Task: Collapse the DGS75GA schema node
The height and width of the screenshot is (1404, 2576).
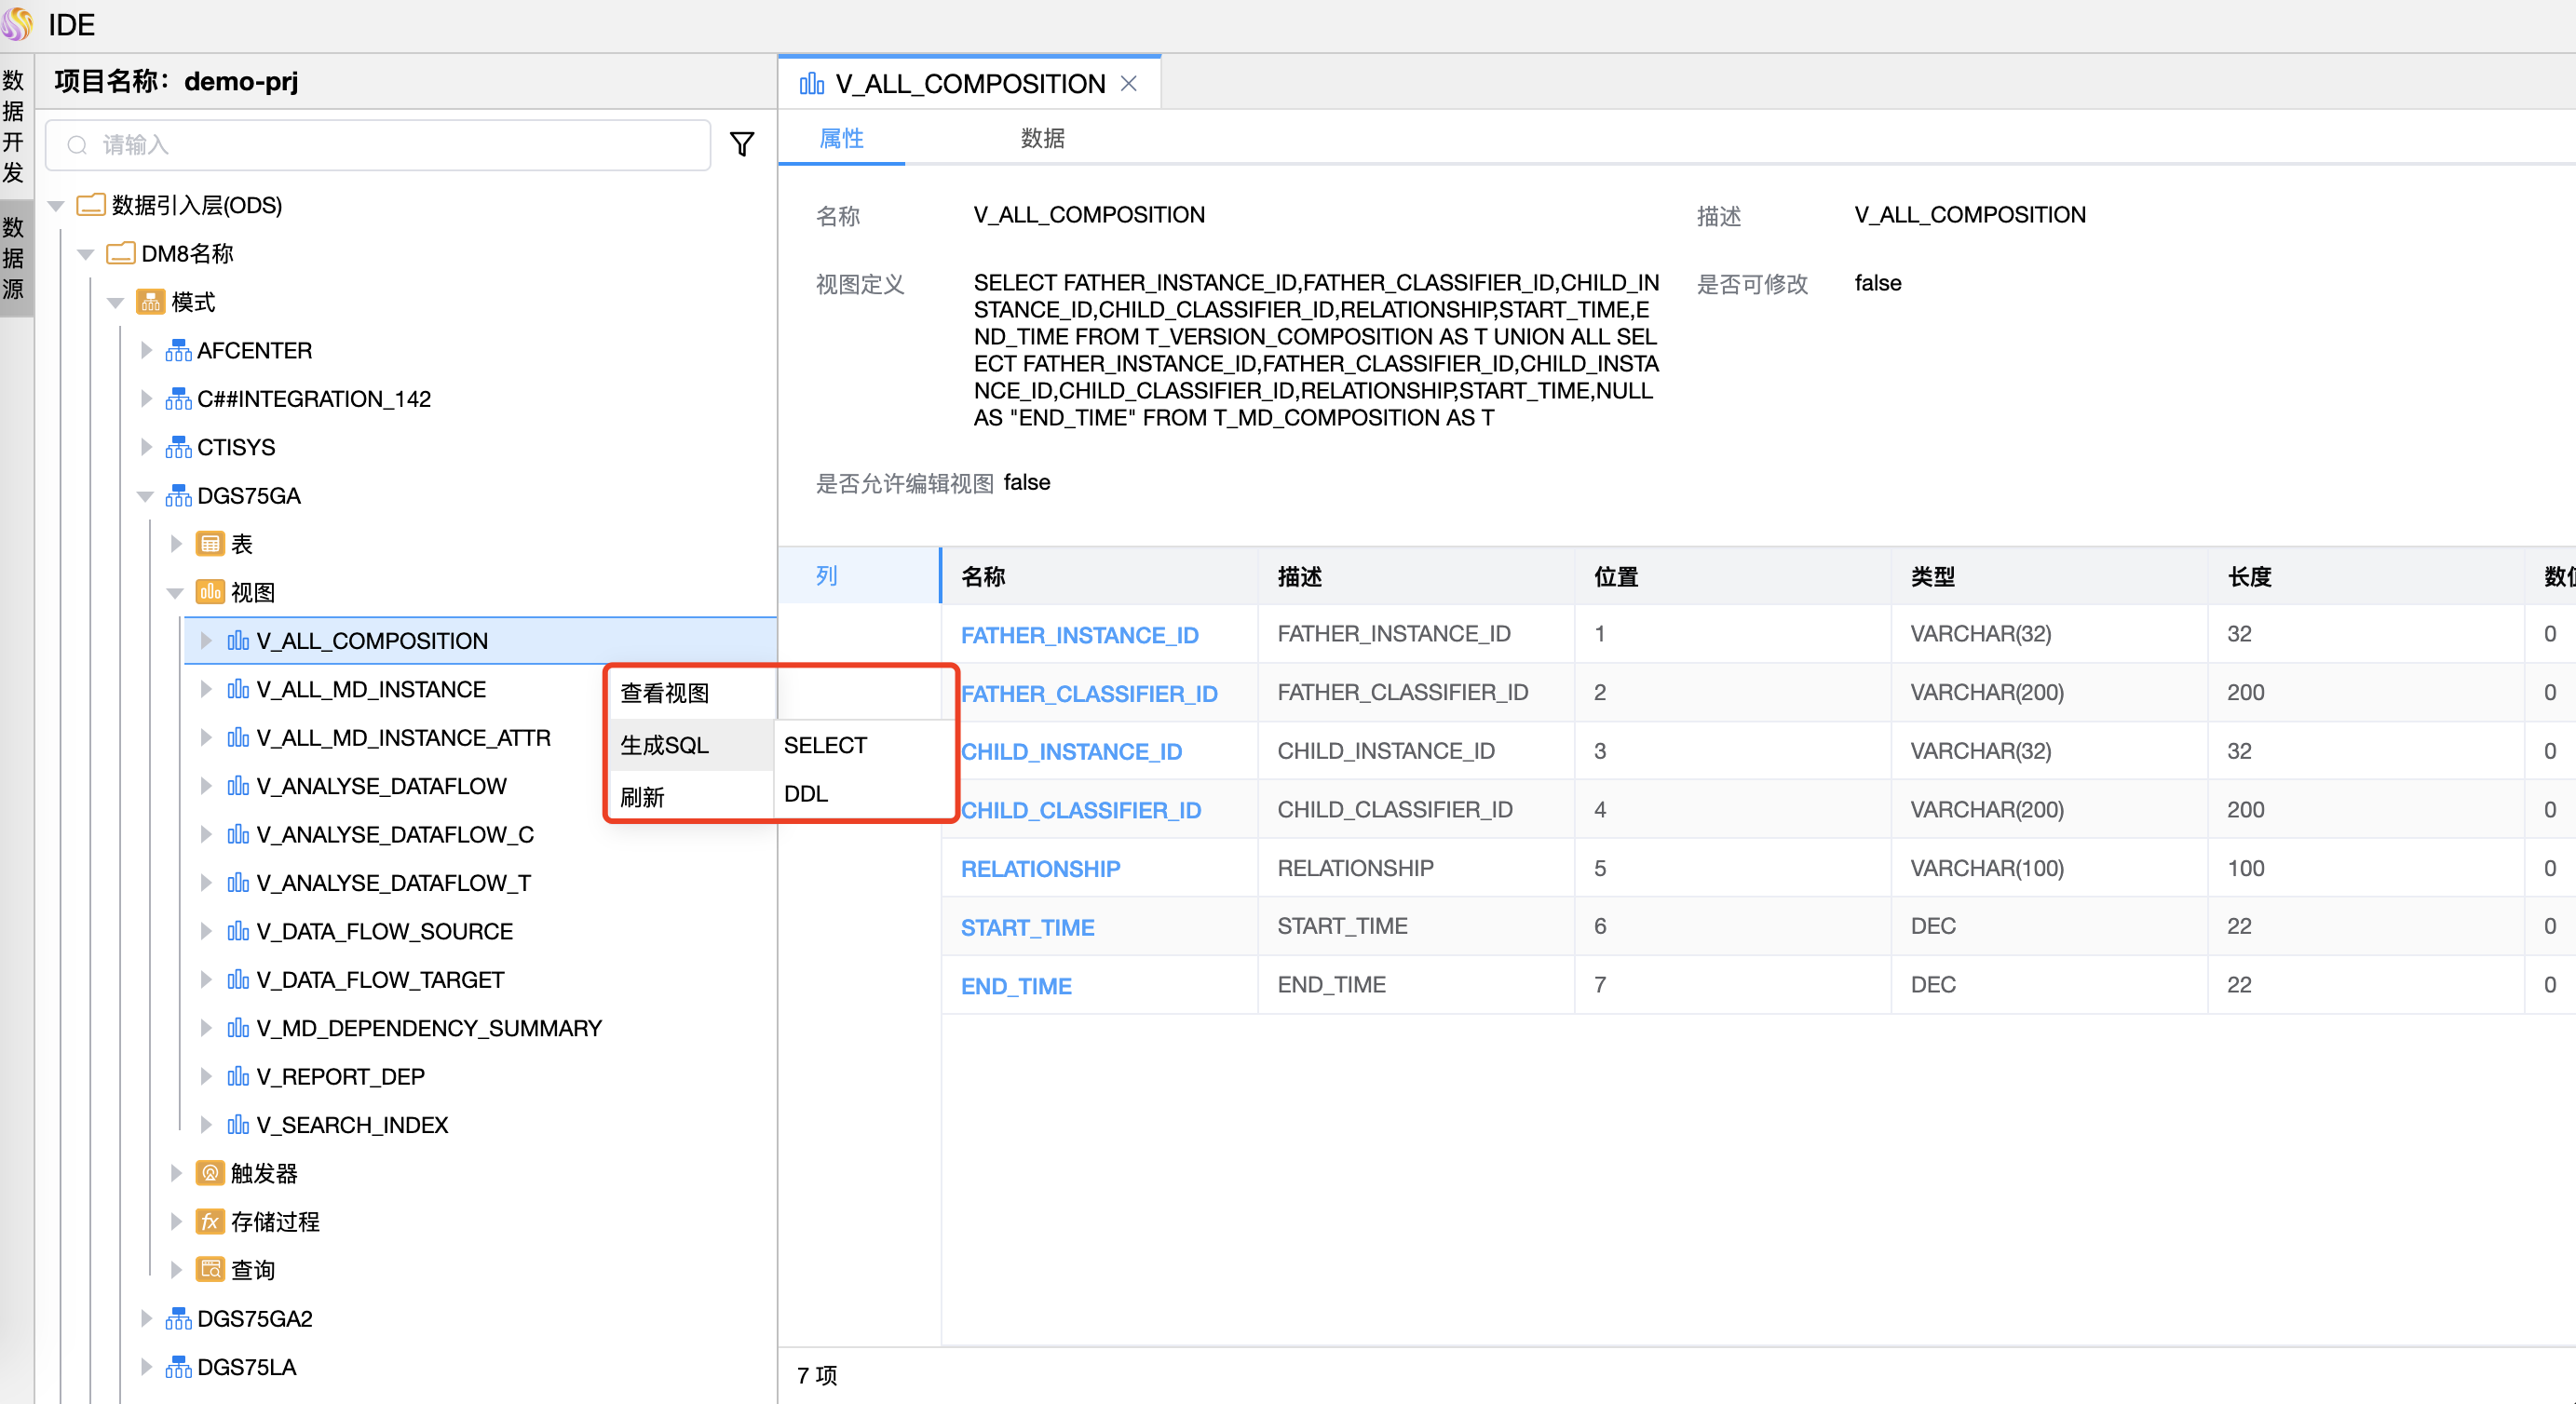Action: (x=146, y=496)
